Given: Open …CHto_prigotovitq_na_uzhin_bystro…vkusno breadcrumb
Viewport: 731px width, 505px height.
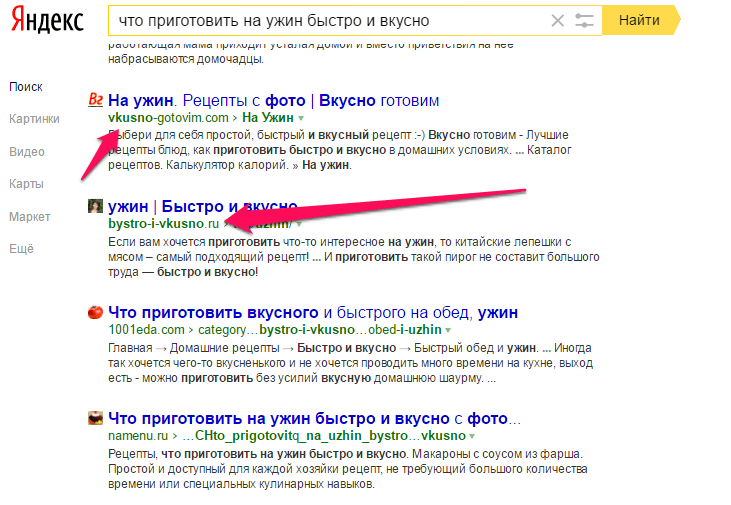Looking at the screenshot, I should (x=324, y=436).
